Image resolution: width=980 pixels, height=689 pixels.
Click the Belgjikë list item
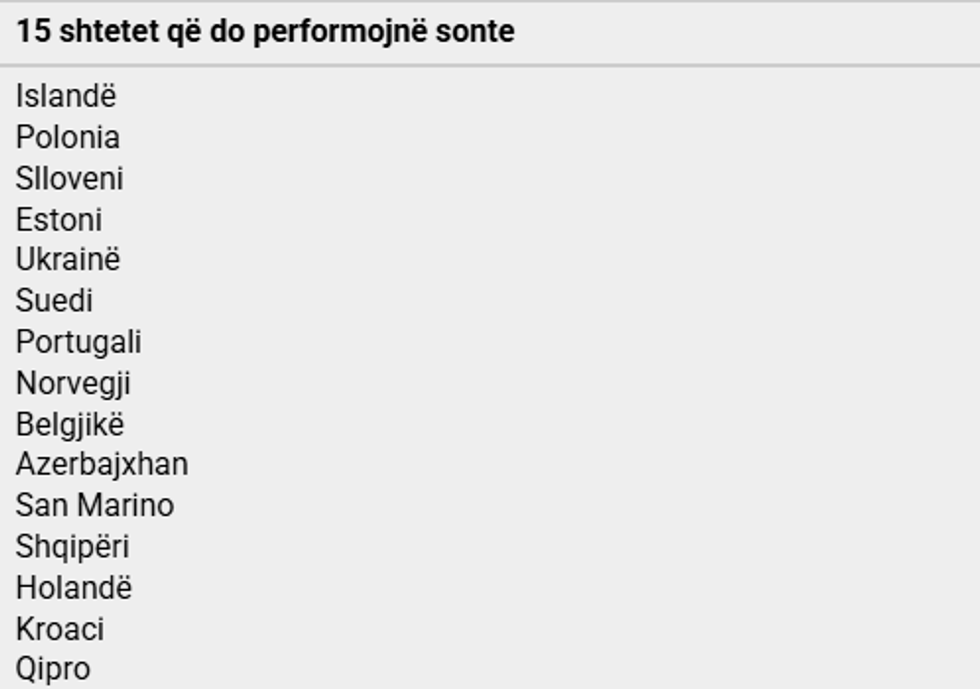[x=70, y=424]
